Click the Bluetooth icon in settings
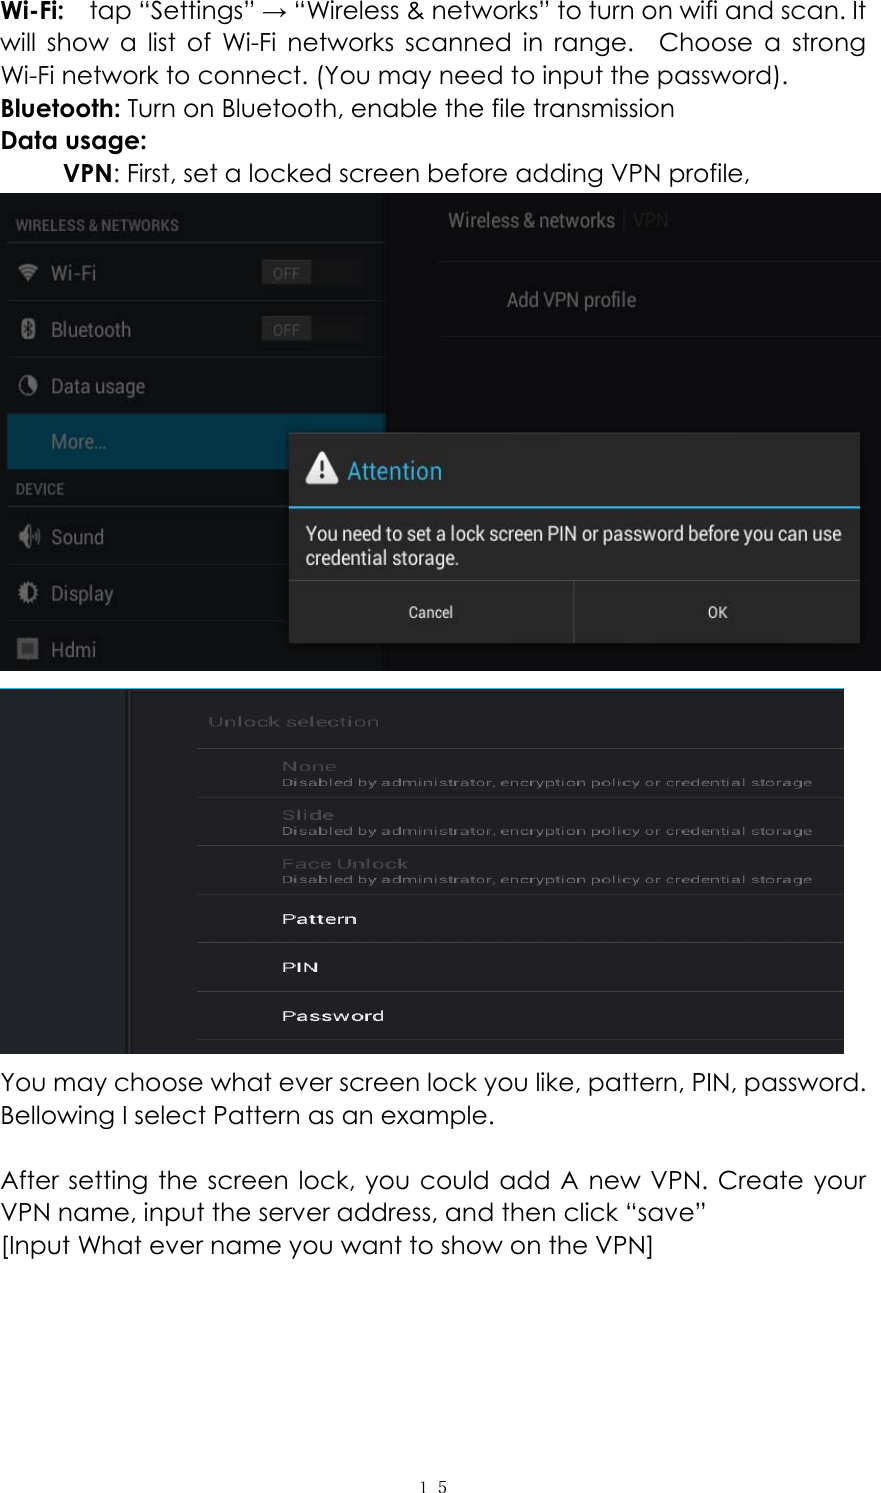This screenshot has width=881, height=1493. [x=28, y=329]
